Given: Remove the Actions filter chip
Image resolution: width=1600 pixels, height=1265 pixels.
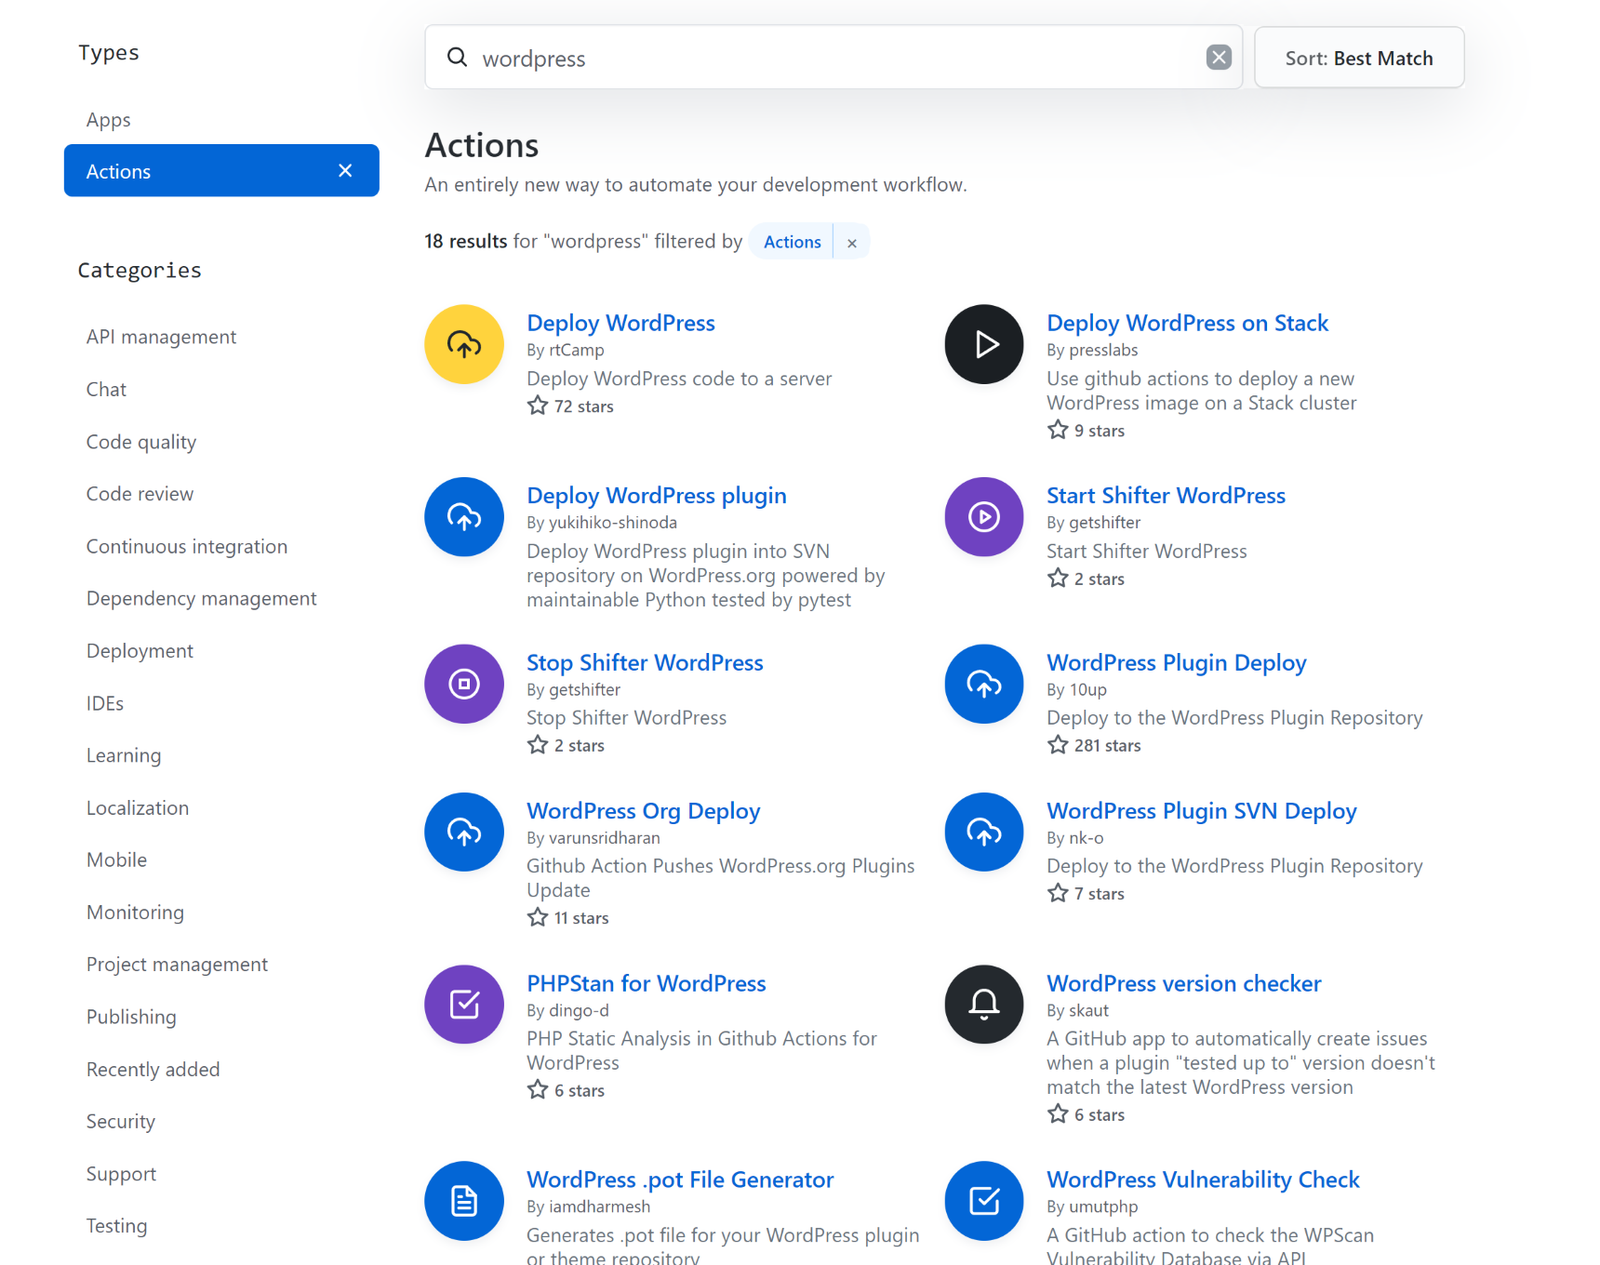Looking at the screenshot, I should tap(851, 242).
